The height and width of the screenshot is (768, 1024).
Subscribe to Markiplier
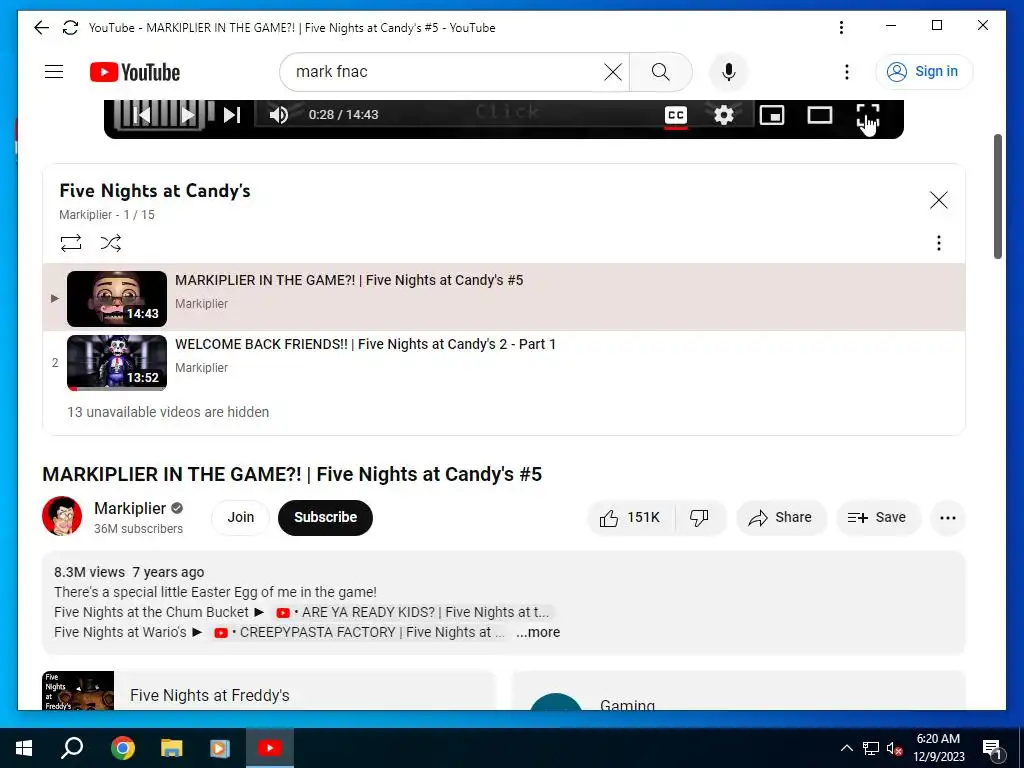pos(325,517)
